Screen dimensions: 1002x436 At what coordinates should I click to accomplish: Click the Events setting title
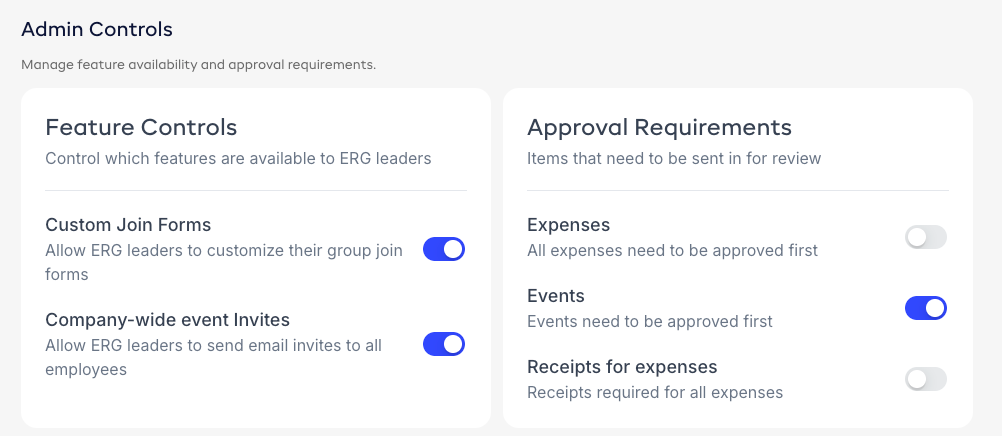click(x=555, y=296)
